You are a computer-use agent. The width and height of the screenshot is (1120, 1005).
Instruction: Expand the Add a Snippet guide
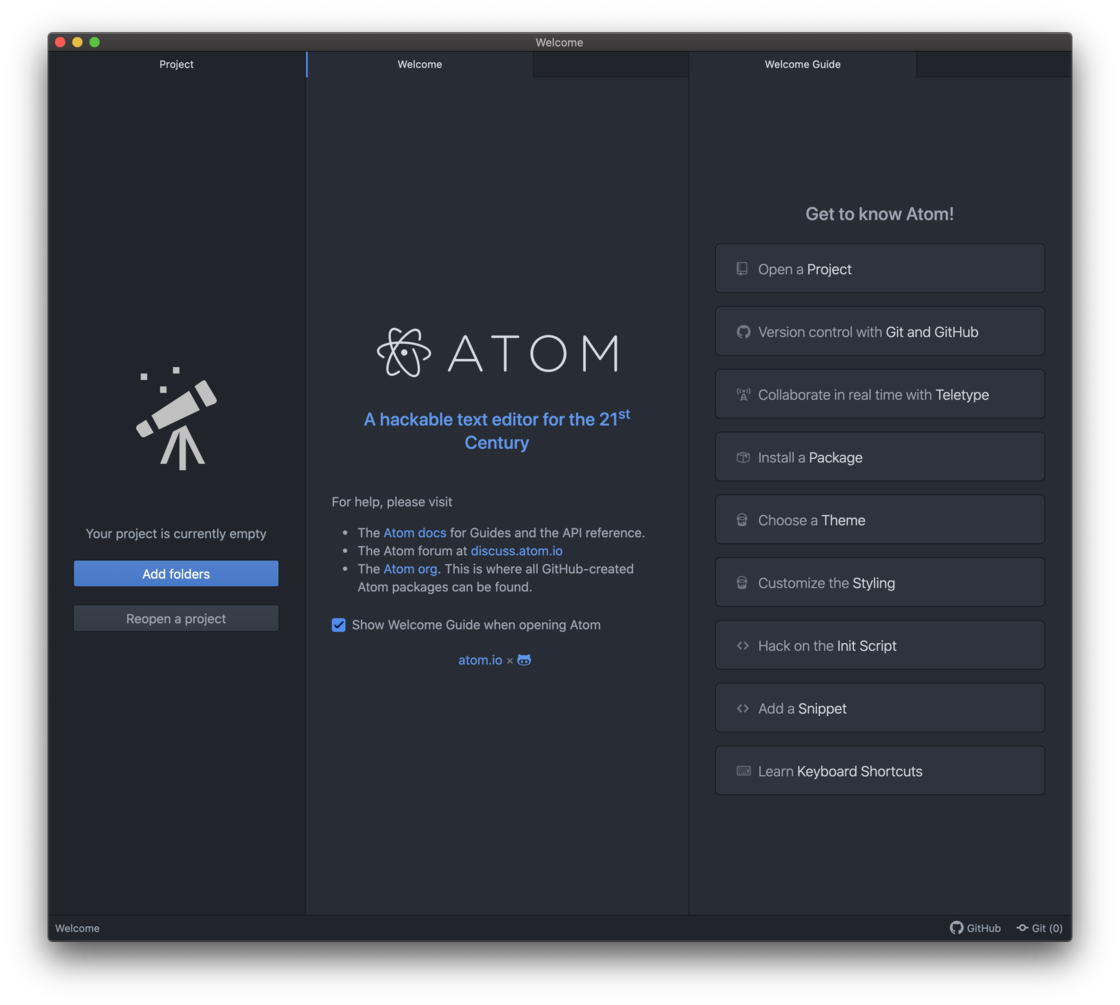click(879, 707)
